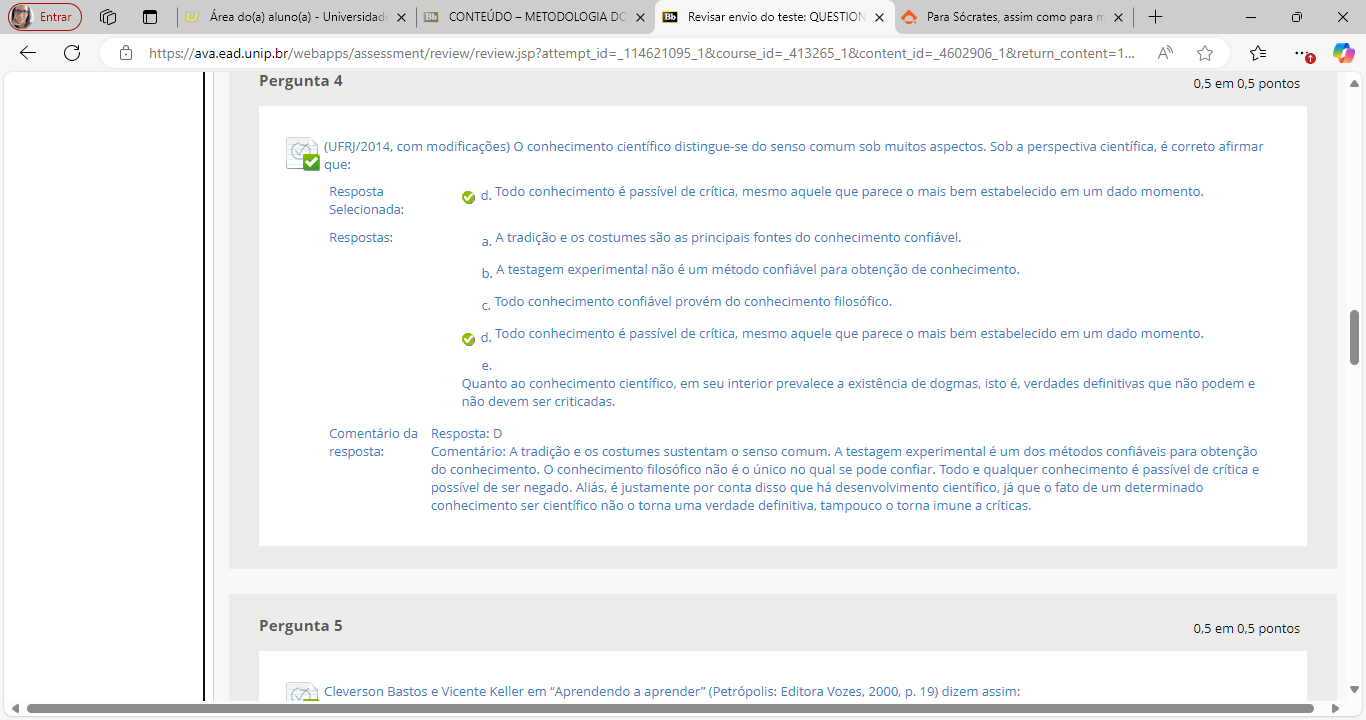Click green check beside selected answer d
Image resolution: width=1366 pixels, height=720 pixels.
pos(468,197)
